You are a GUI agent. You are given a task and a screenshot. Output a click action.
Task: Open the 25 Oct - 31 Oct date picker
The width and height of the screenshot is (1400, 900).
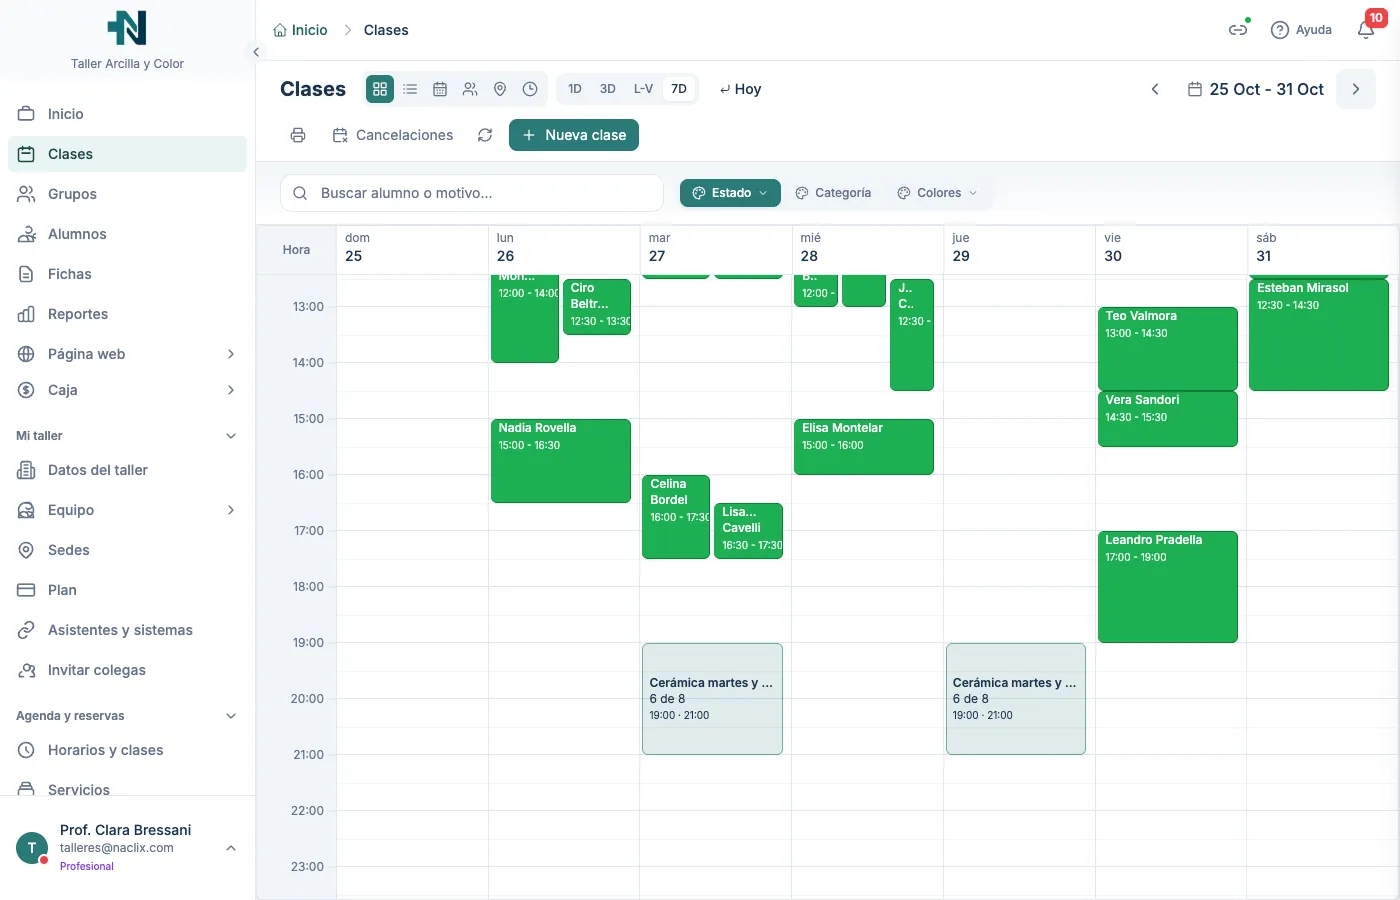point(1255,89)
